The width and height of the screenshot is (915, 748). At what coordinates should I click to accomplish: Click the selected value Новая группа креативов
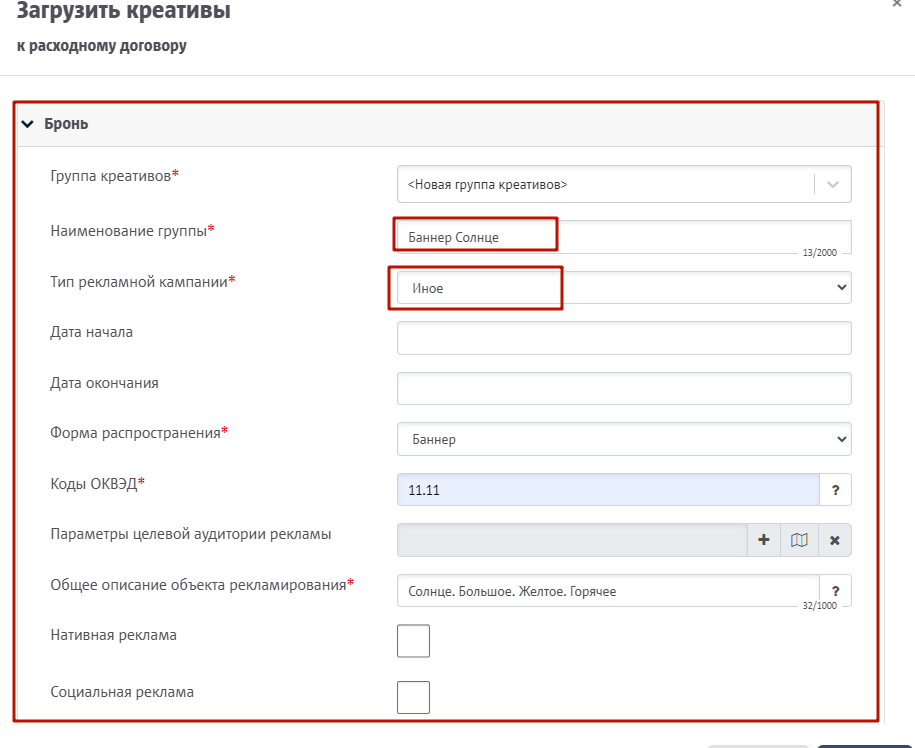tap(488, 184)
